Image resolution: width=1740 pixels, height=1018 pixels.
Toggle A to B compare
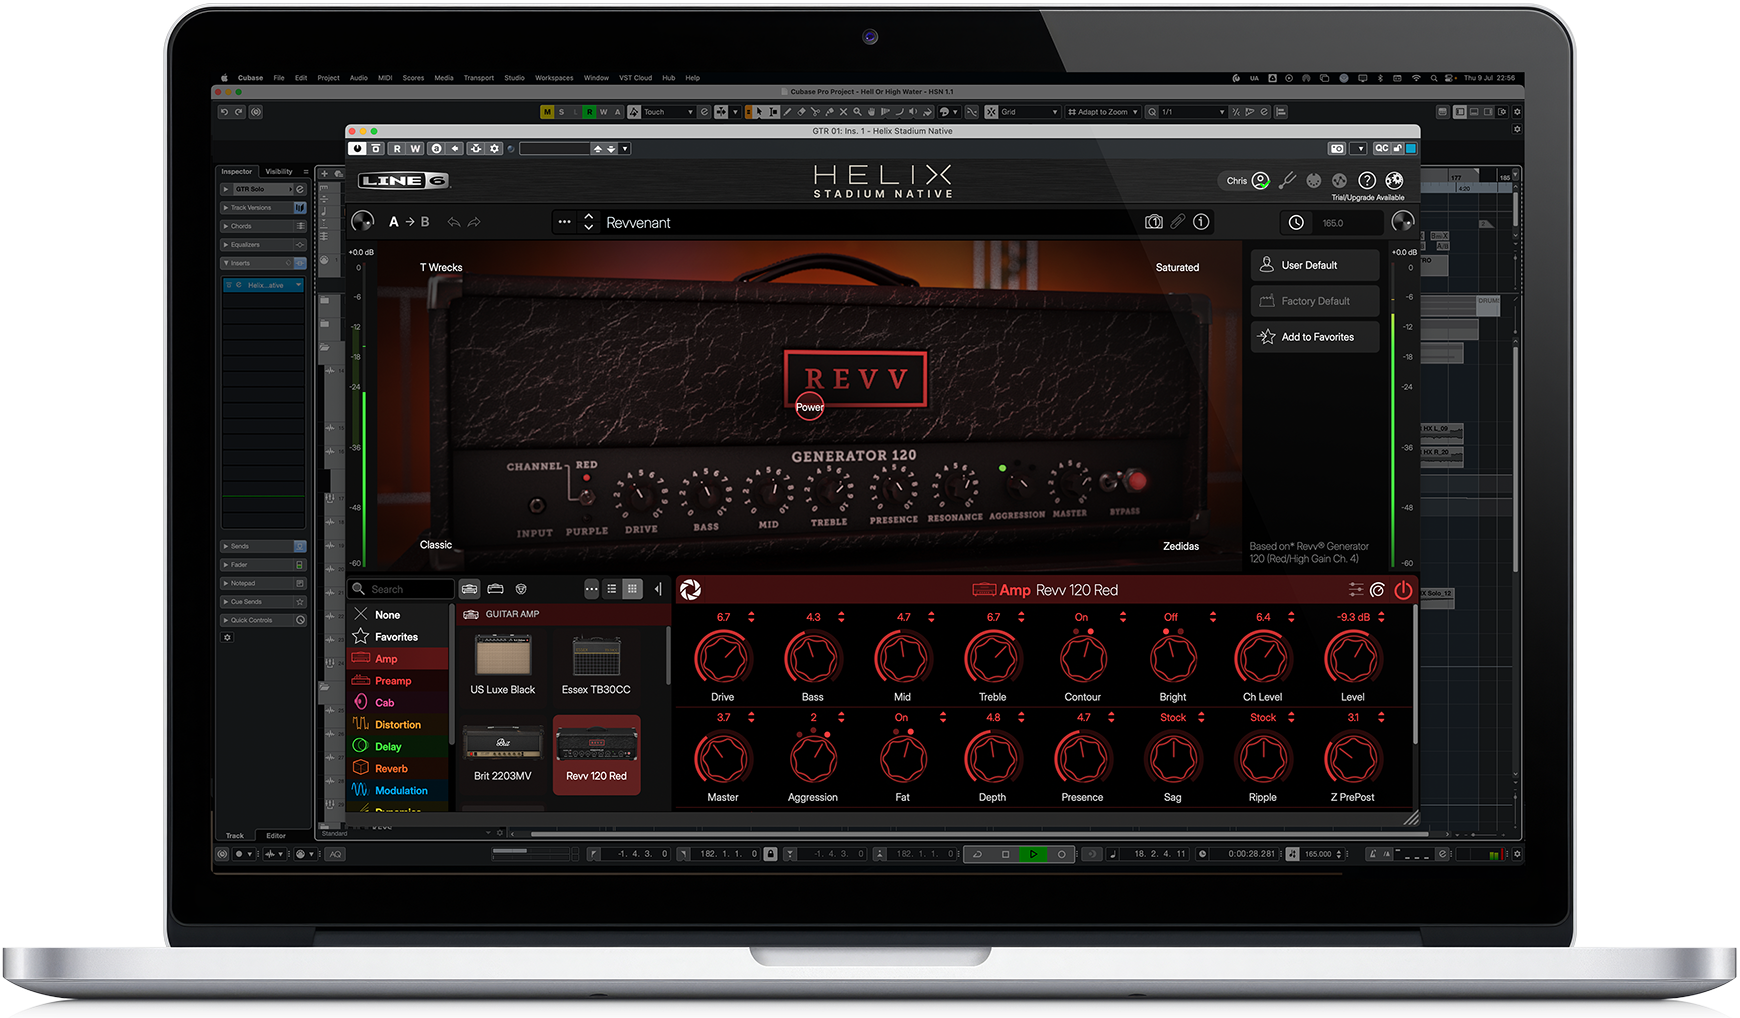click(409, 222)
